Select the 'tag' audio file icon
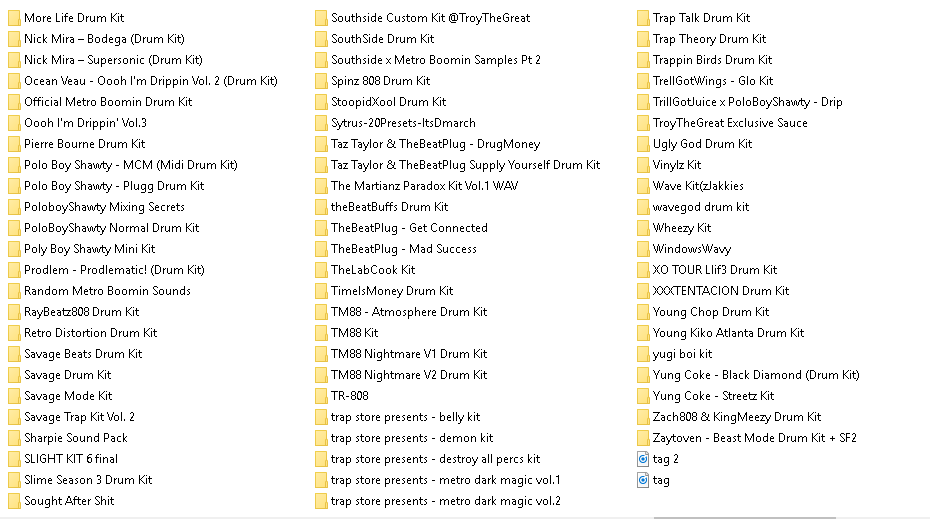Image resolution: width=930 pixels, height=519 pixels. 643,480
